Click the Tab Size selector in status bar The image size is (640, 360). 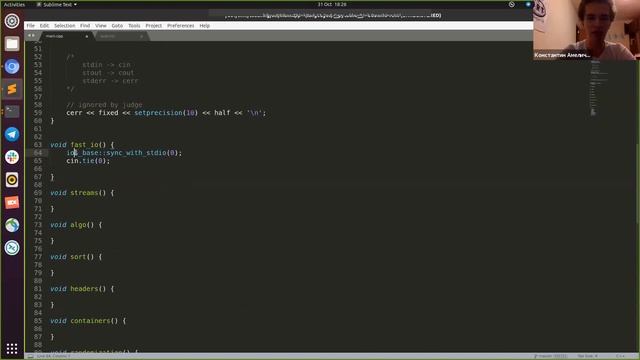pos(588,356)
